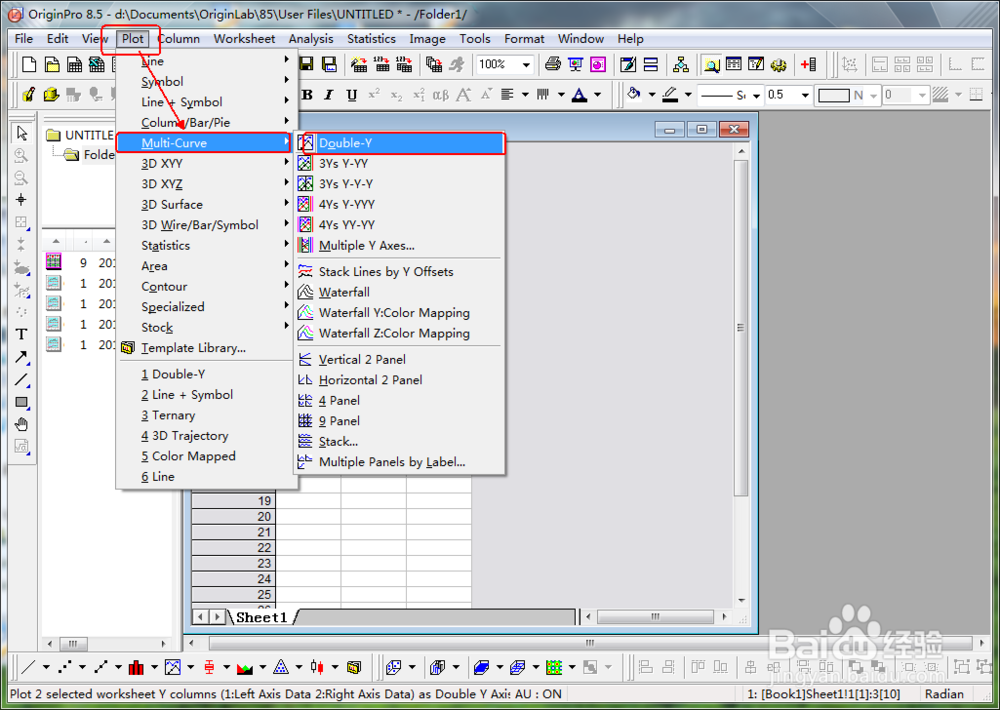Select worksheet row header 19
Screen dimensions: 1000x710
tap(233, 501)
